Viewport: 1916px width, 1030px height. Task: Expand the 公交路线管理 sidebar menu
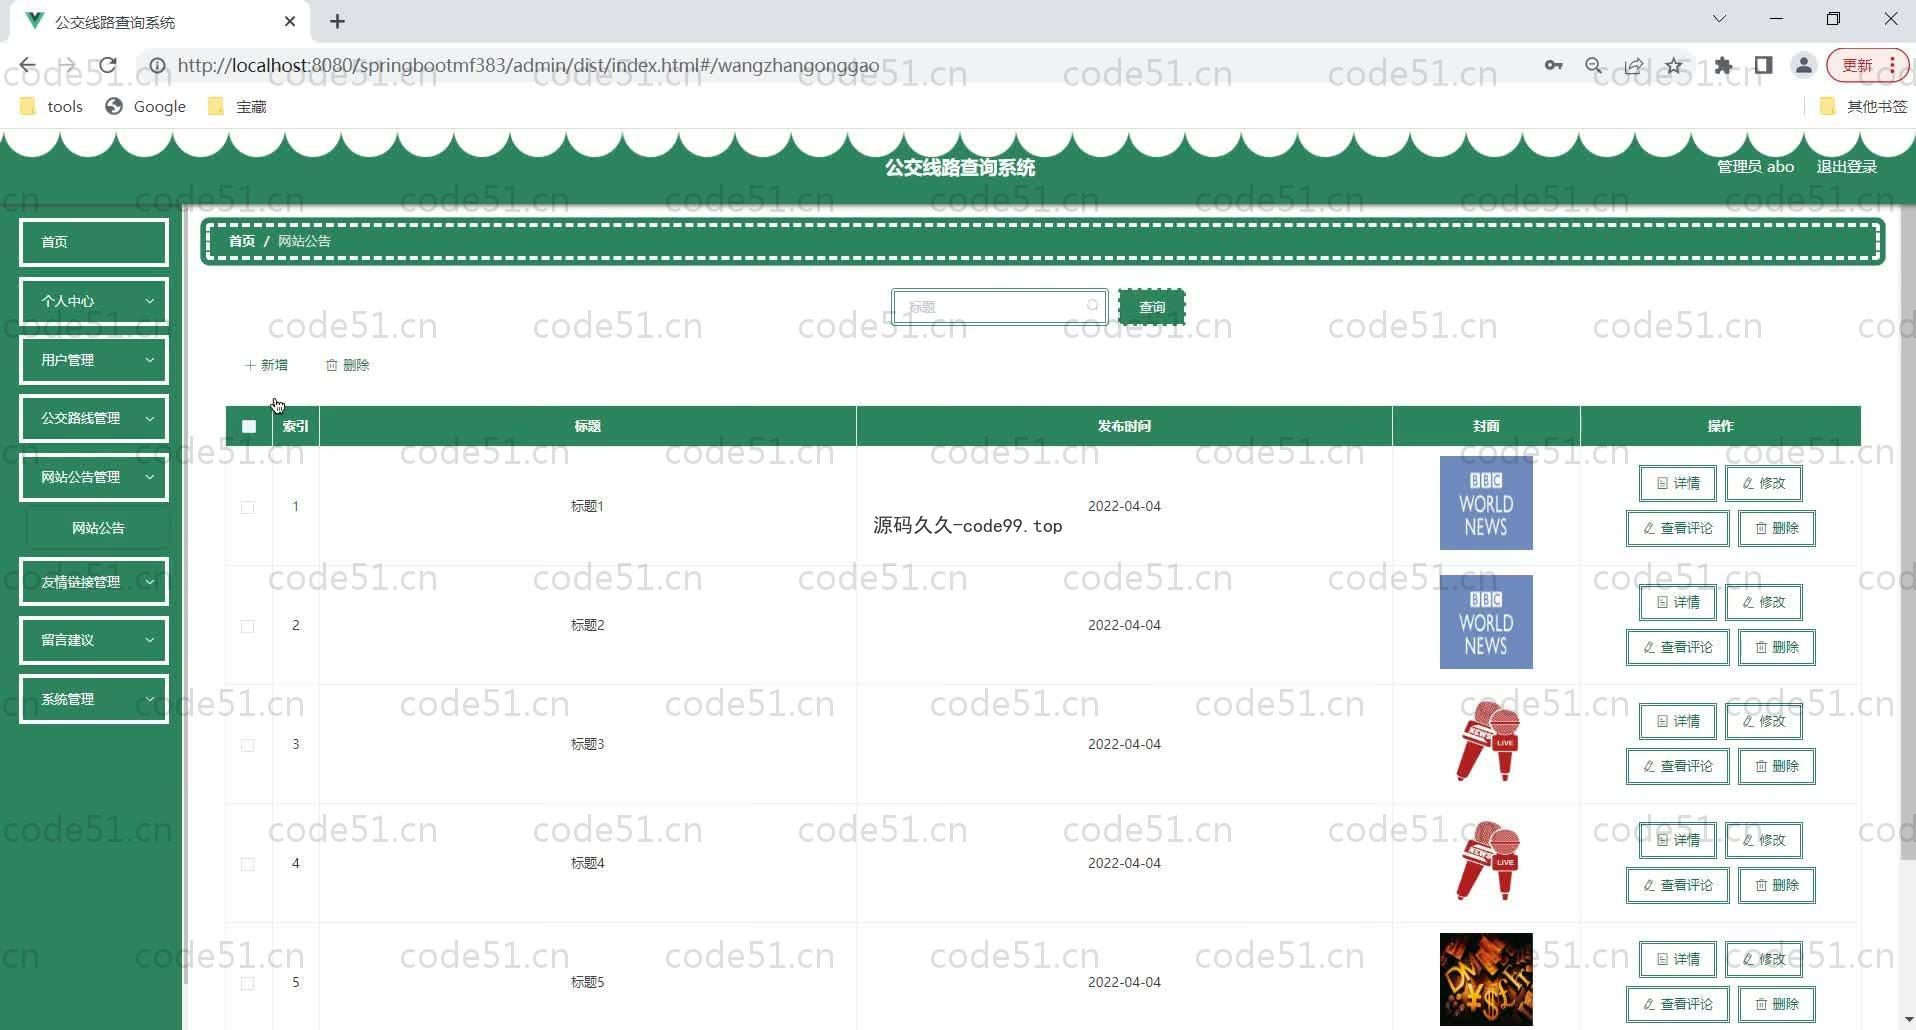94,418
